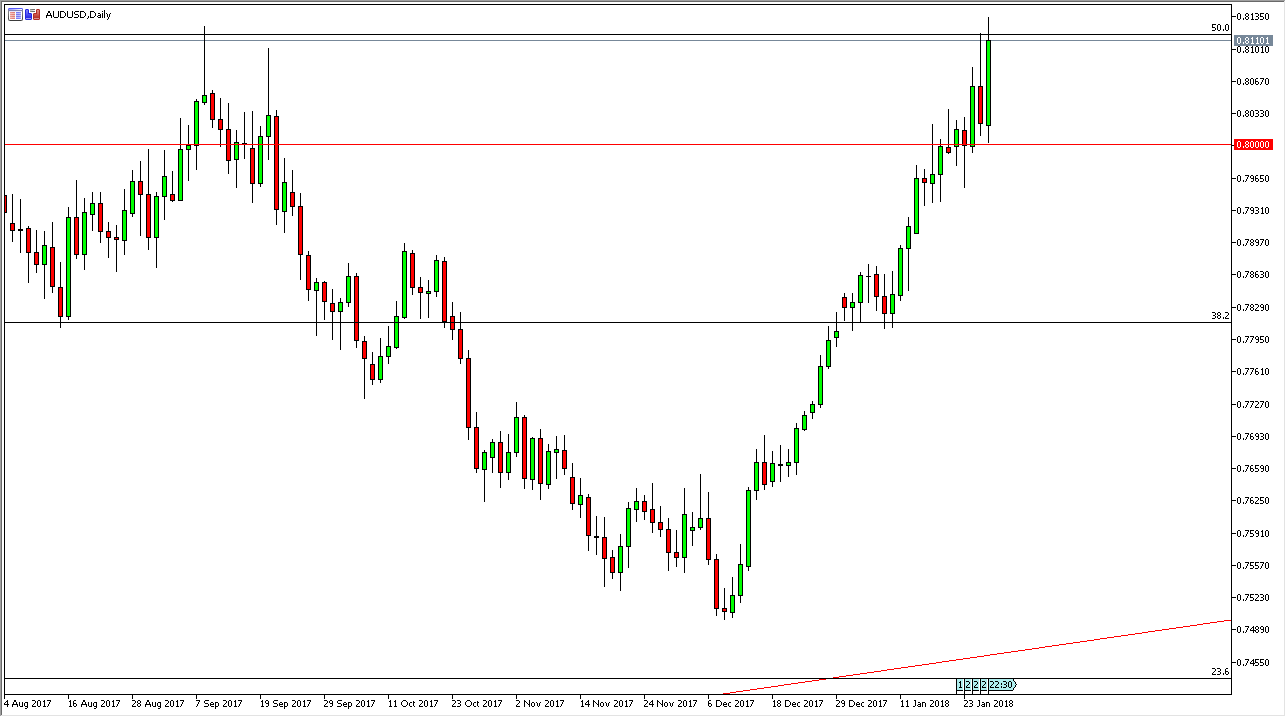Click the chart properties icon beside AUDUSD,Daily
The width and height of the screenshot is (1286, 717).
[13, 14]
